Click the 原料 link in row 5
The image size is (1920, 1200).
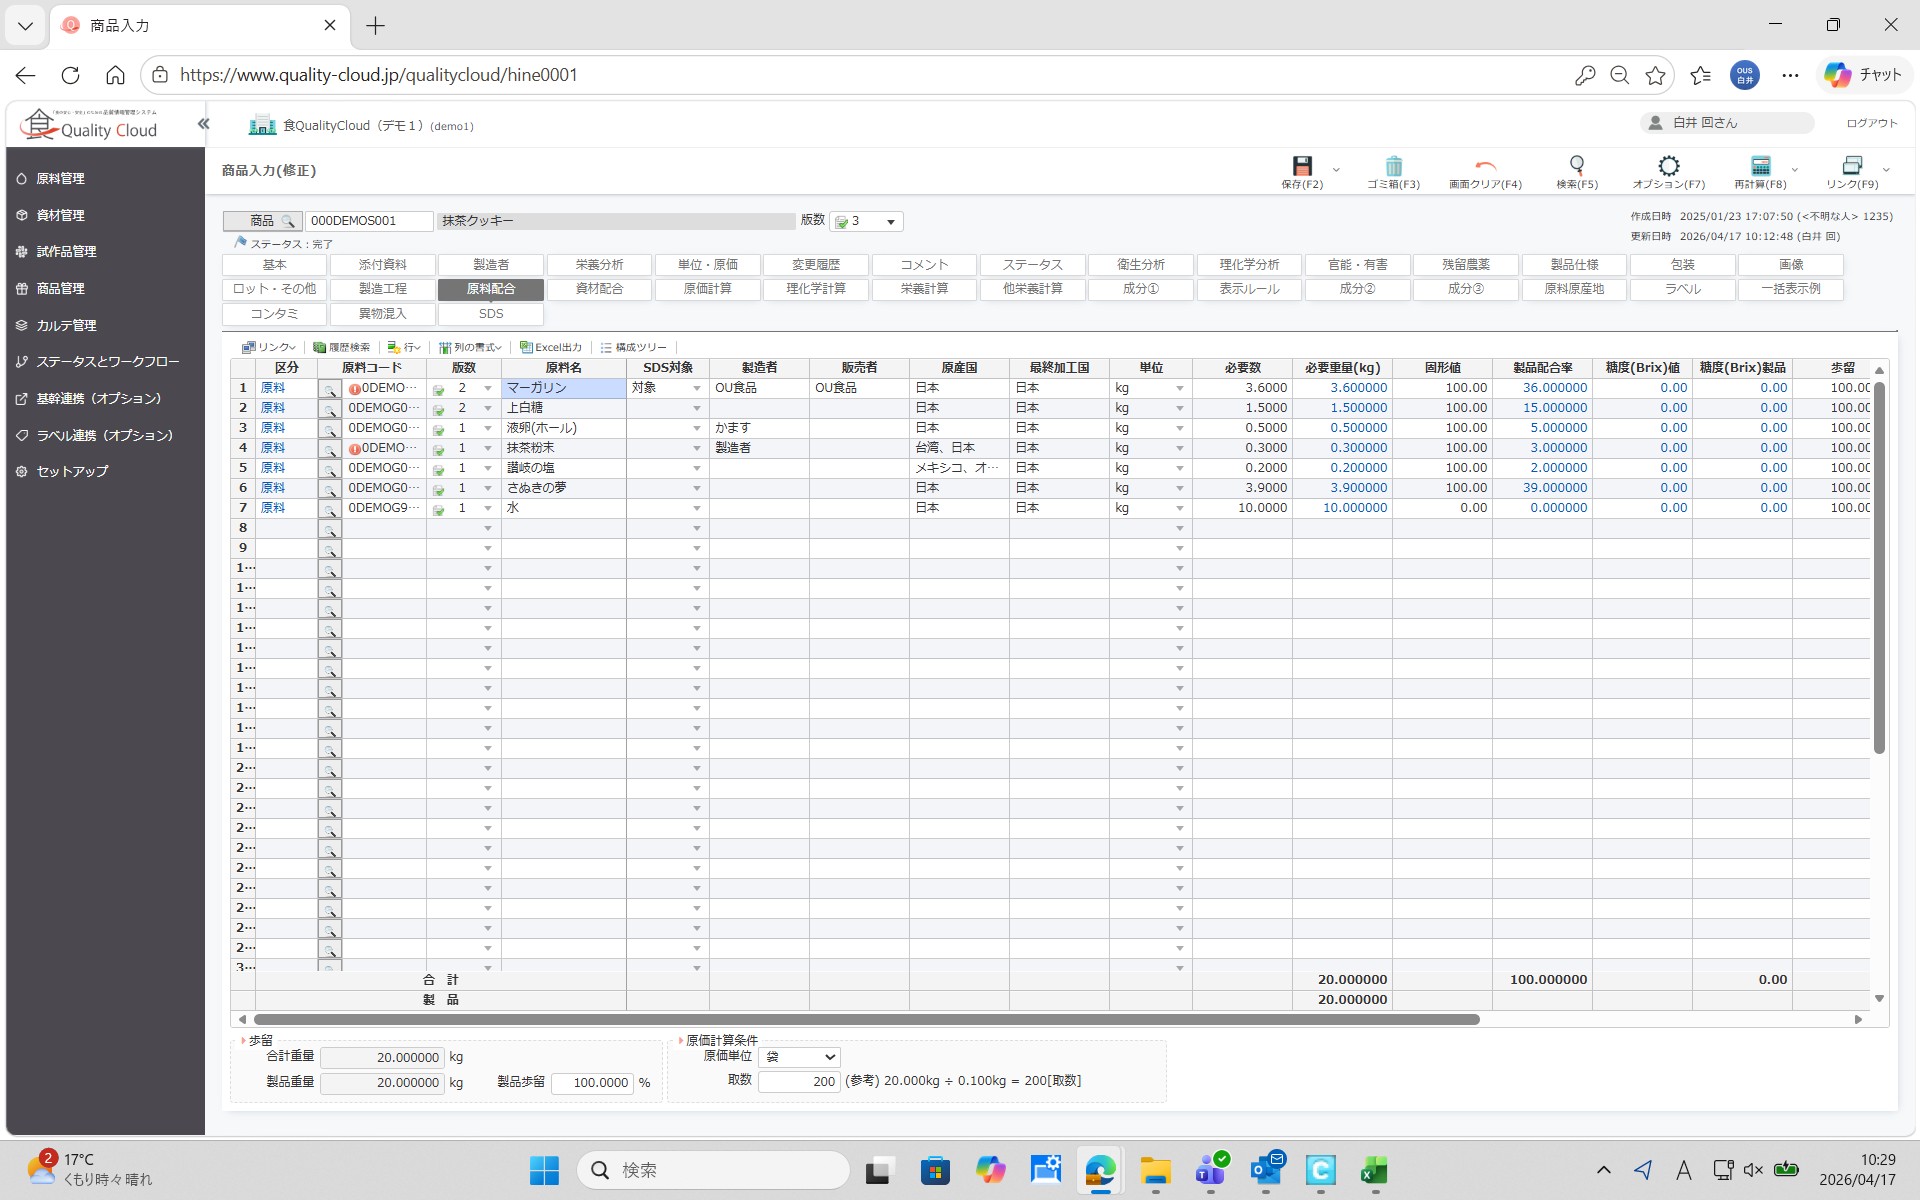click(272, 468)
